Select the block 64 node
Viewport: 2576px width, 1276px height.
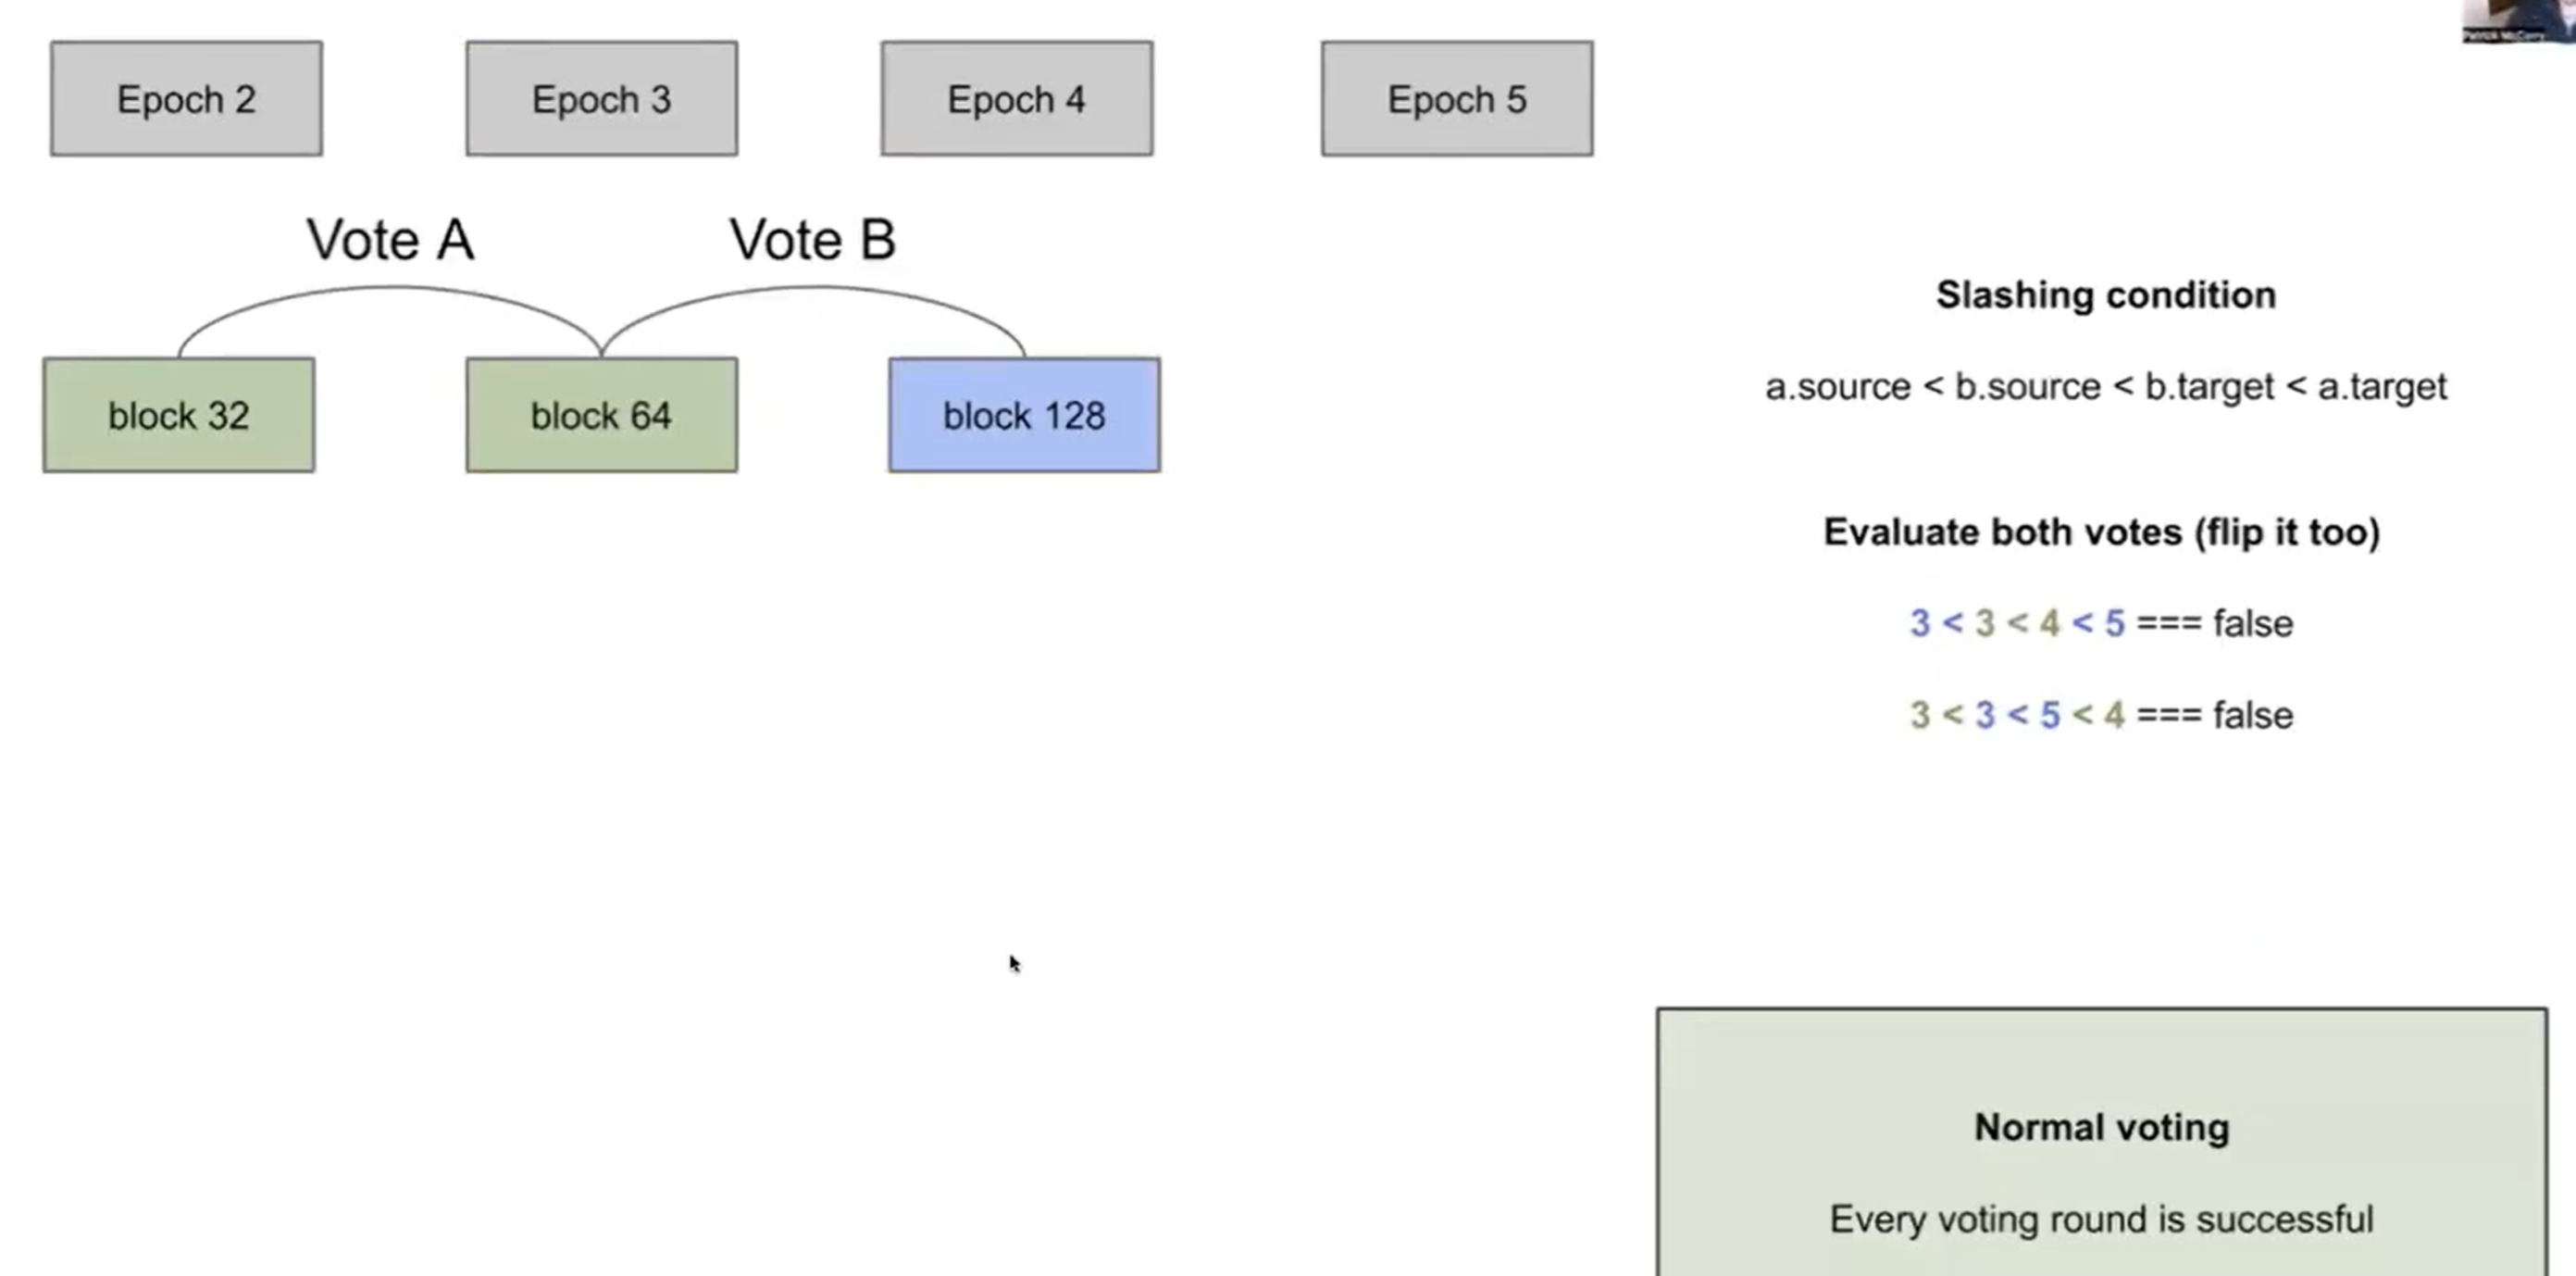pyautogui.click(x=600, y=414)
